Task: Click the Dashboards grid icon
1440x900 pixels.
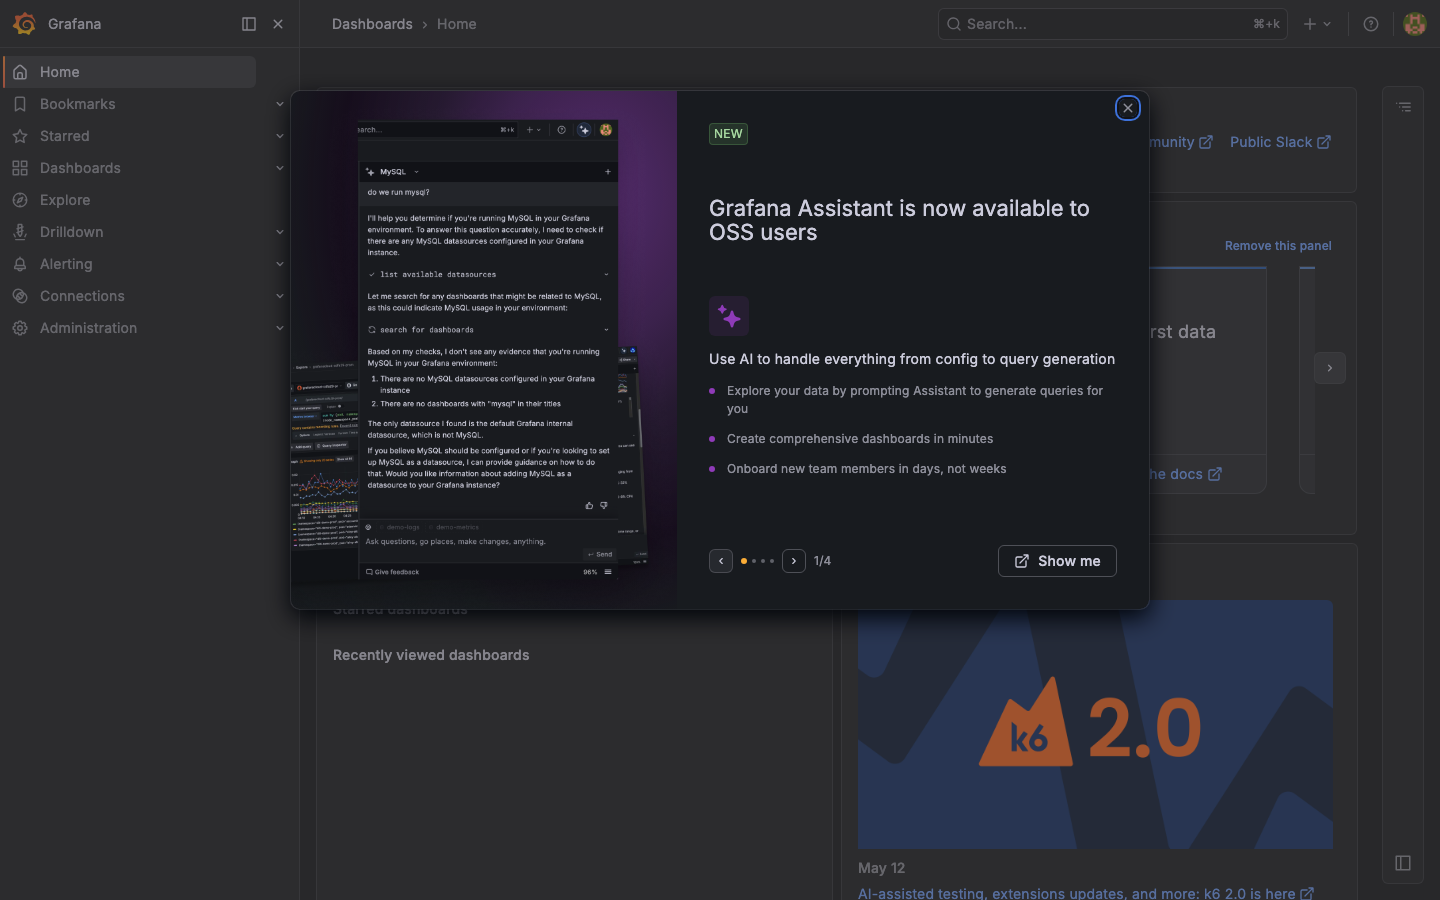Action: tap(20, 168)
